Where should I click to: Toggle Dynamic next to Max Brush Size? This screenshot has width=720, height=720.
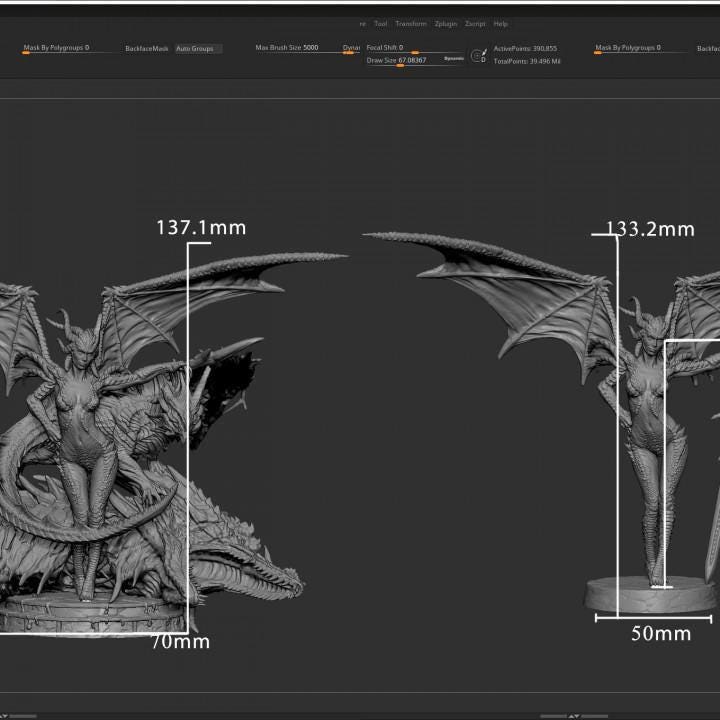click(351, 48)
